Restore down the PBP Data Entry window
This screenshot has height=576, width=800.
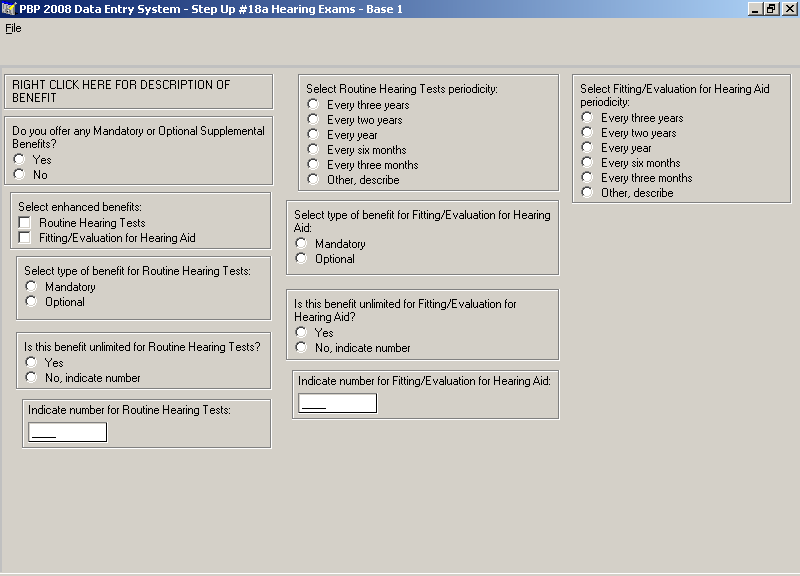(771, 9)
